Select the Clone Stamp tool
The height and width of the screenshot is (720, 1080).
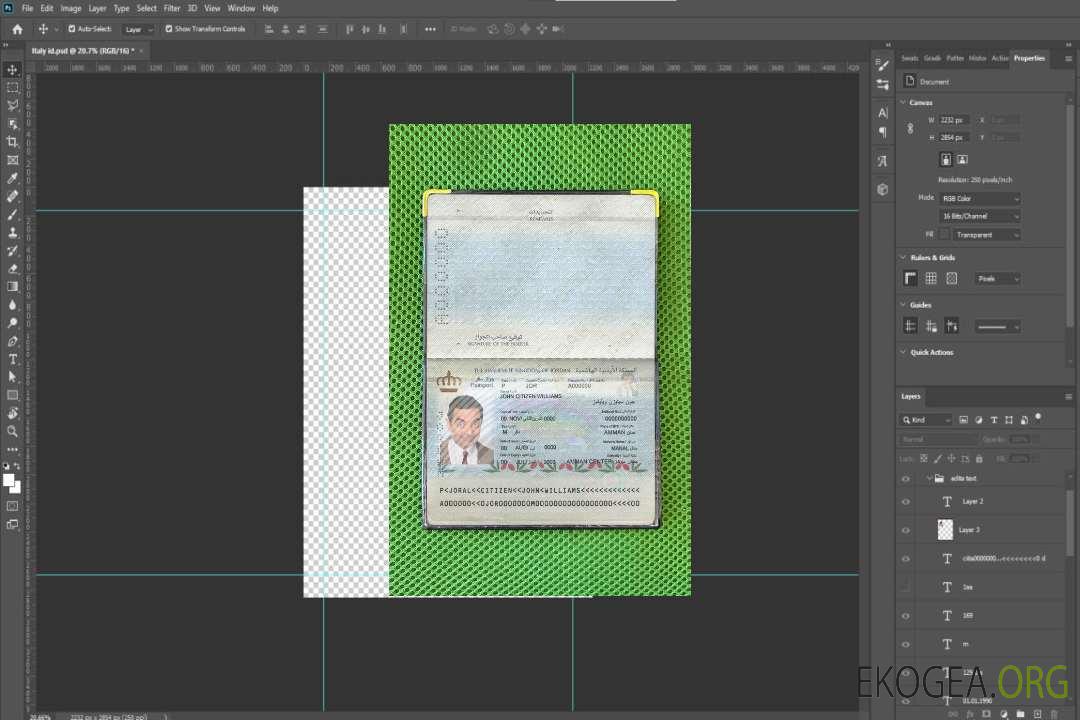pyautogui.click(x=12, y=233)
